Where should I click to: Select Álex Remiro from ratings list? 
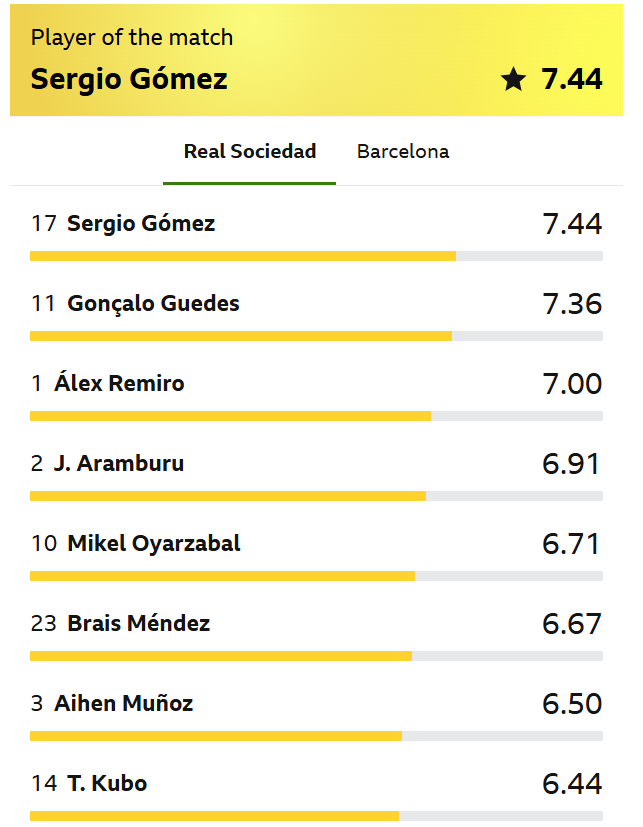(119, 383)
